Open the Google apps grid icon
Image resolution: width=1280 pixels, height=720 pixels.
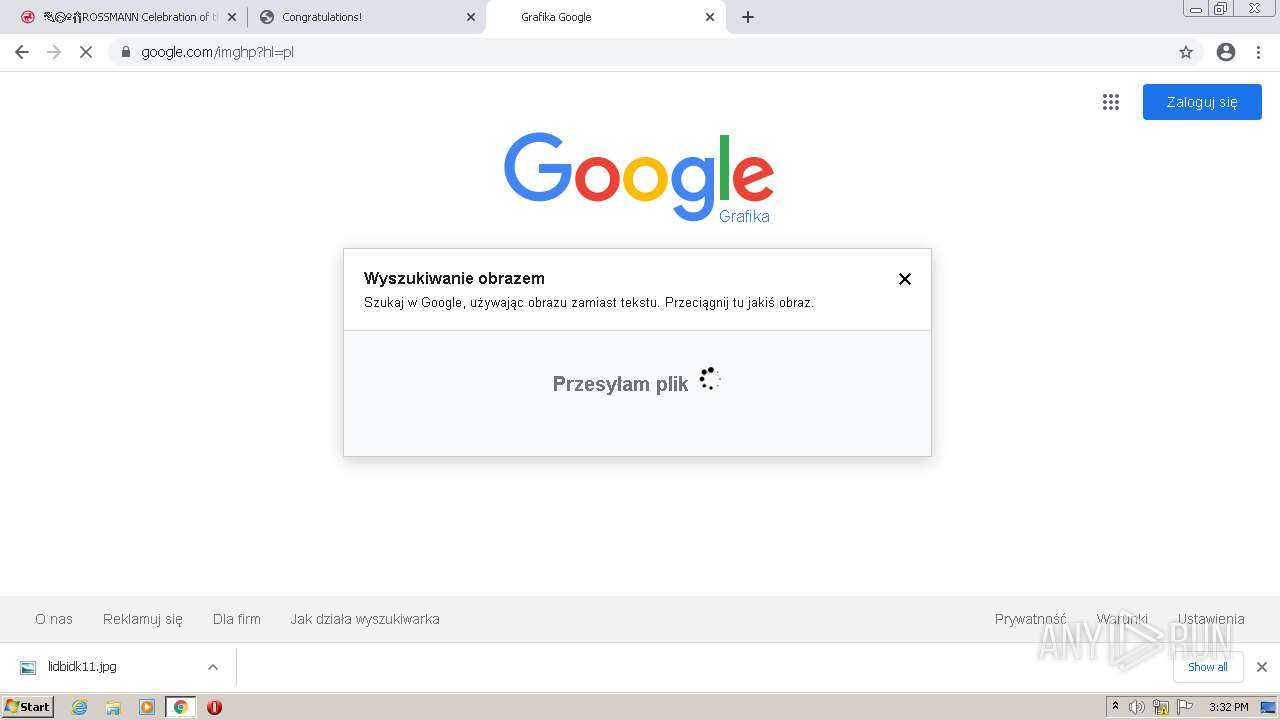(x=1111, y=102)
